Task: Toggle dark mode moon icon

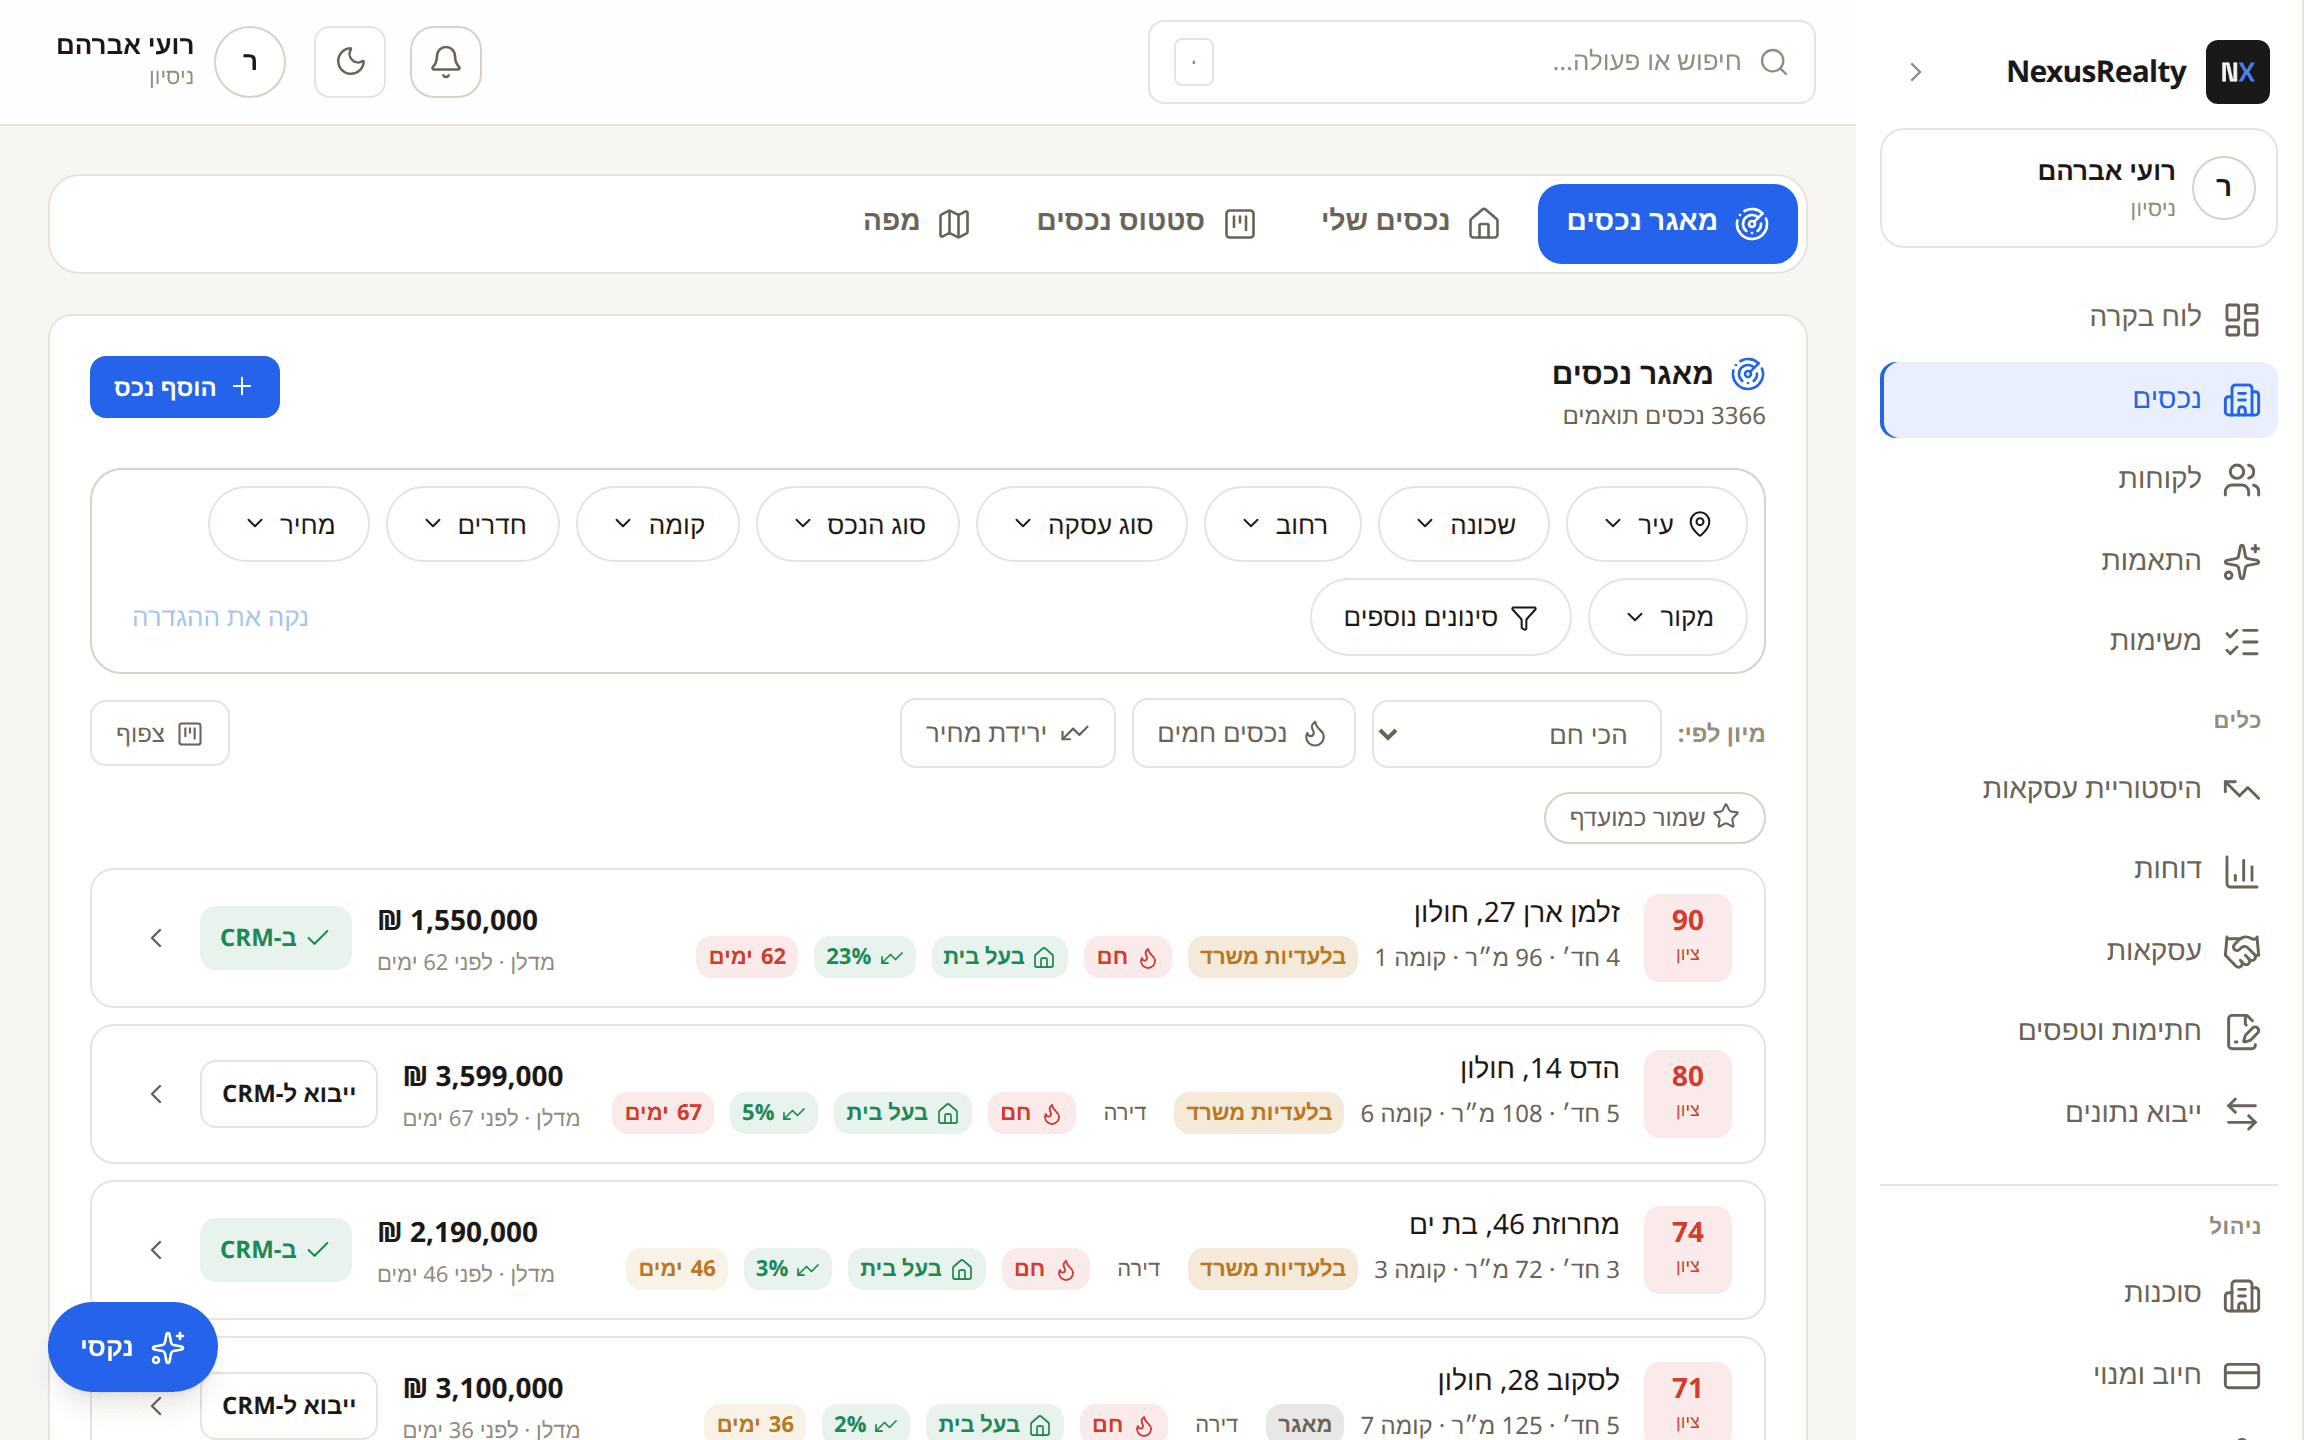Action: 350,62
